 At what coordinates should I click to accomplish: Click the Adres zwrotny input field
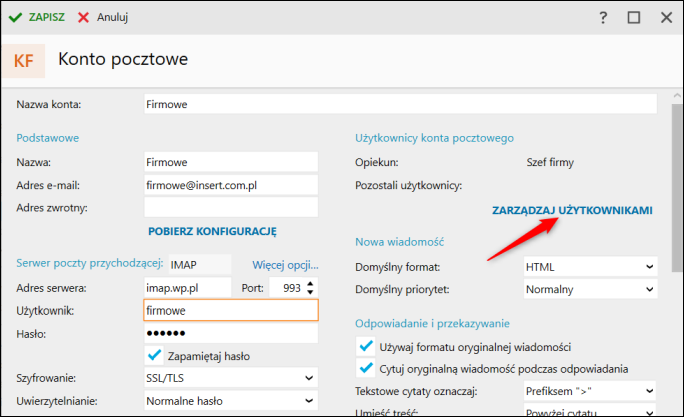click(x=231, y=207)
